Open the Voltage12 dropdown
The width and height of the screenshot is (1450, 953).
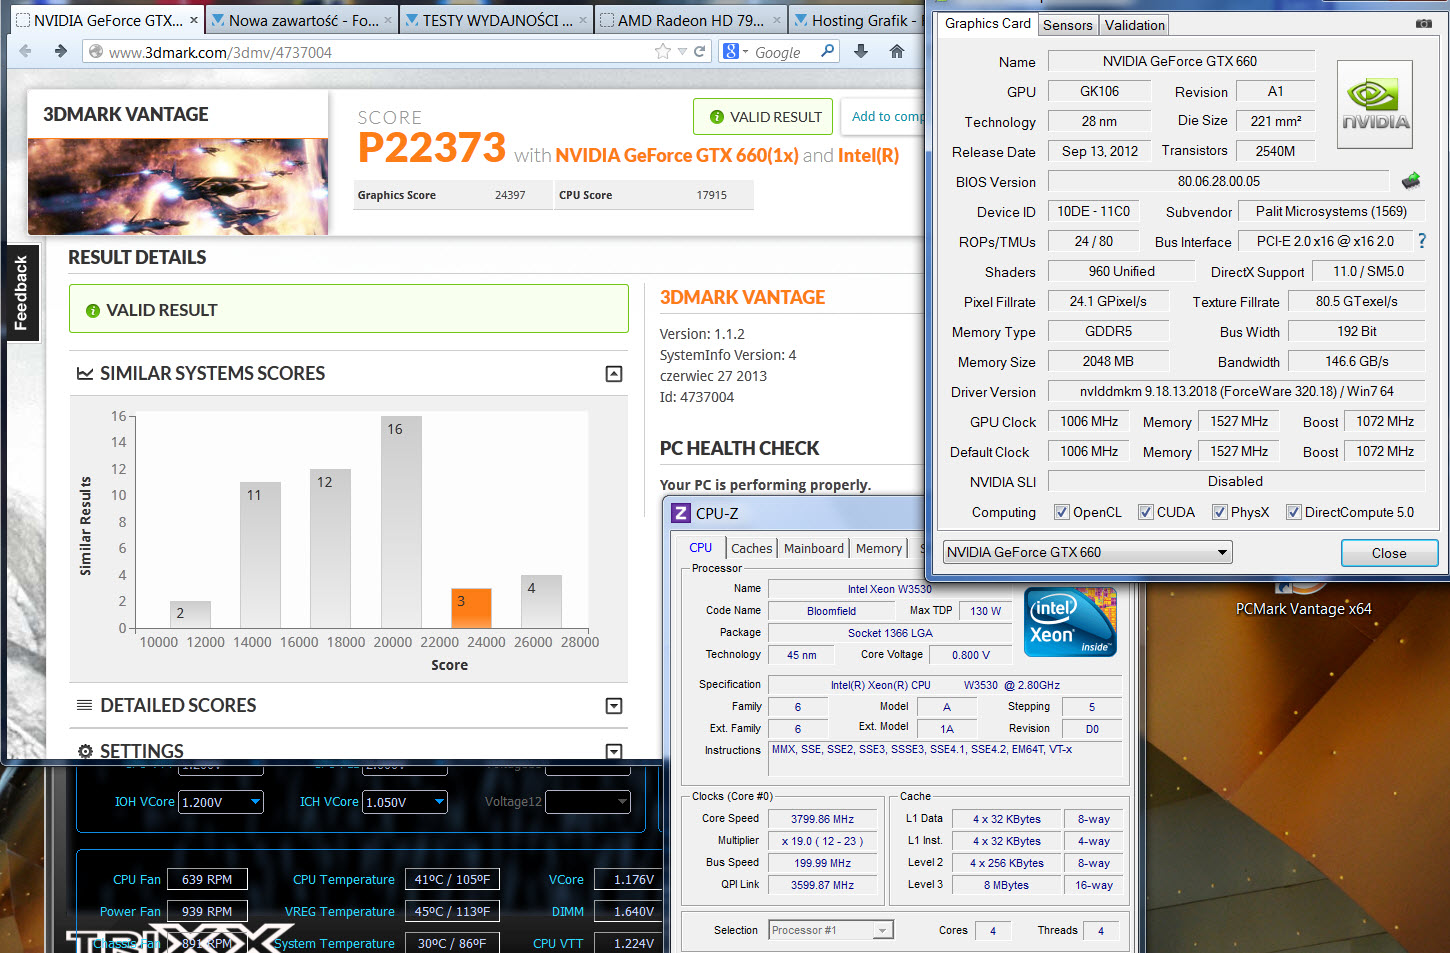(588, 802)
